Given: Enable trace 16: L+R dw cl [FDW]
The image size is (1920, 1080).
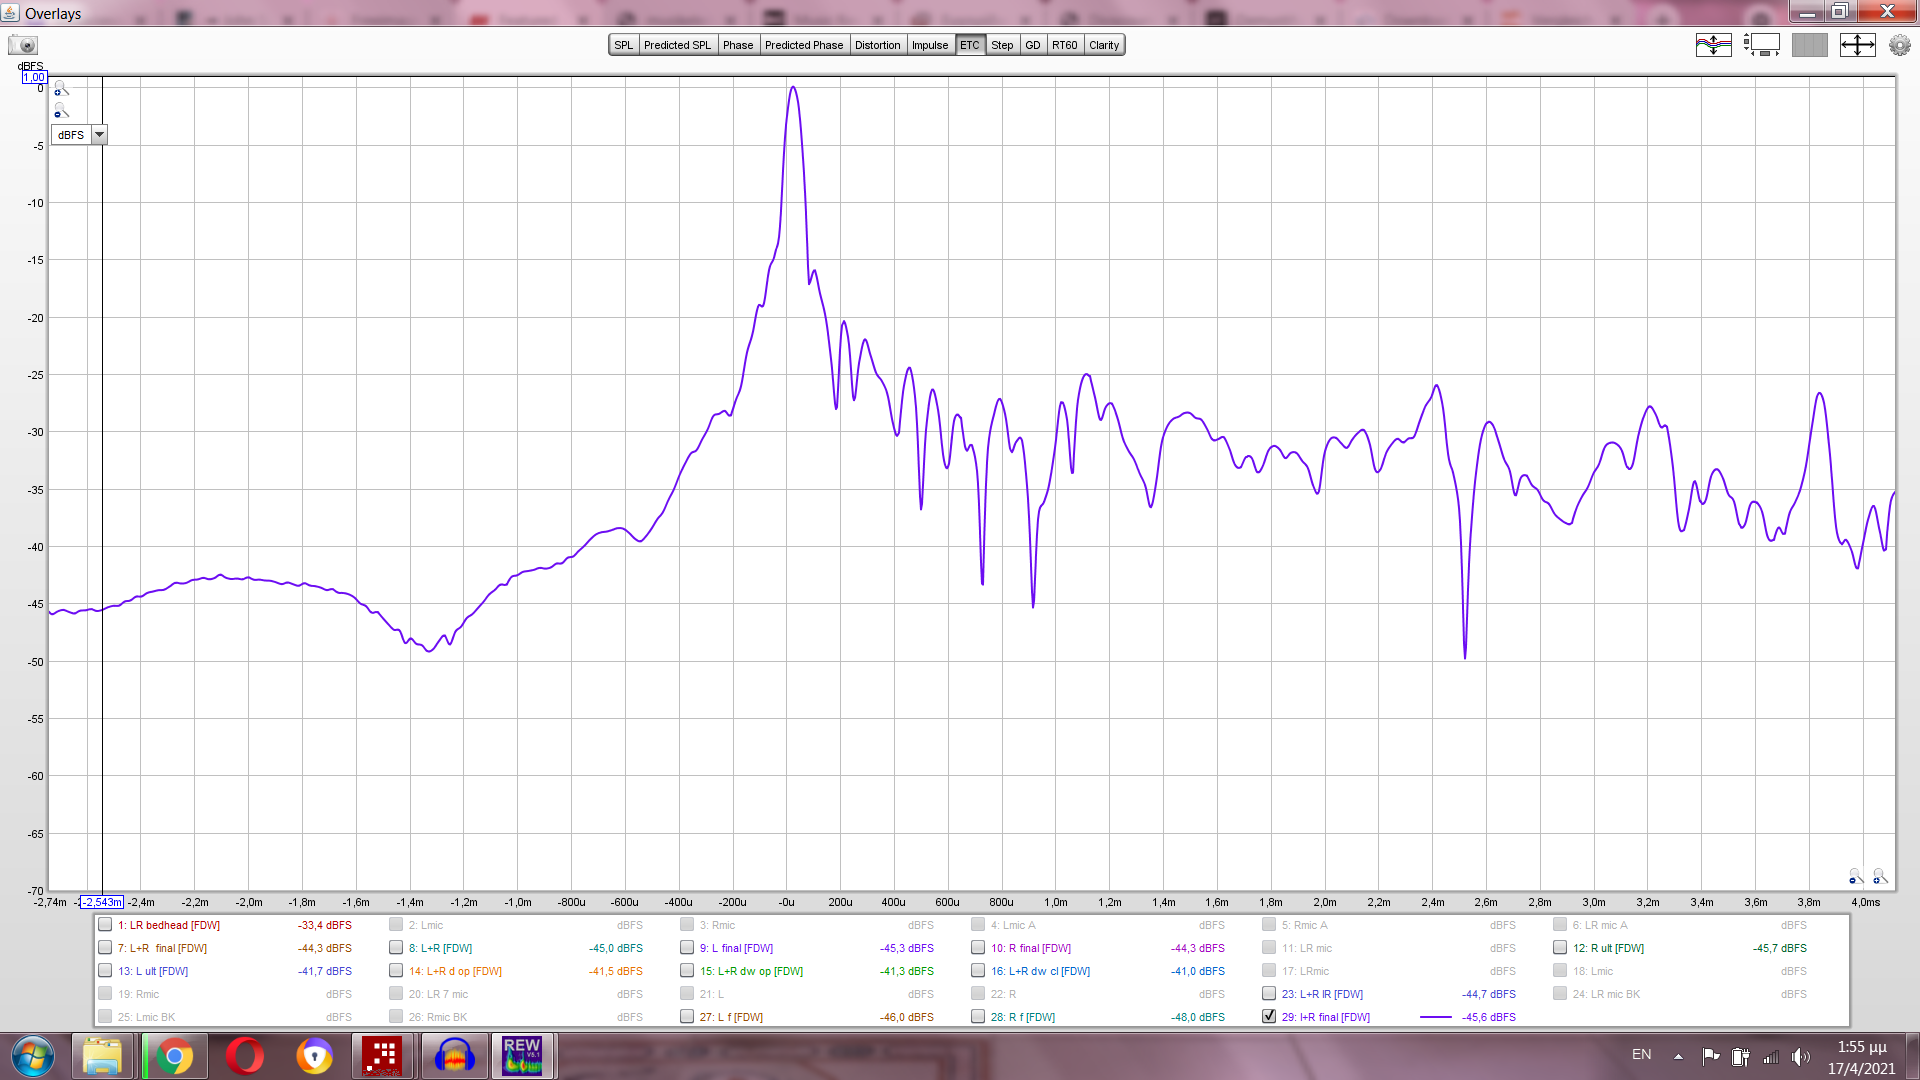Looking at the screenshot, I should [x=978, y=971].
